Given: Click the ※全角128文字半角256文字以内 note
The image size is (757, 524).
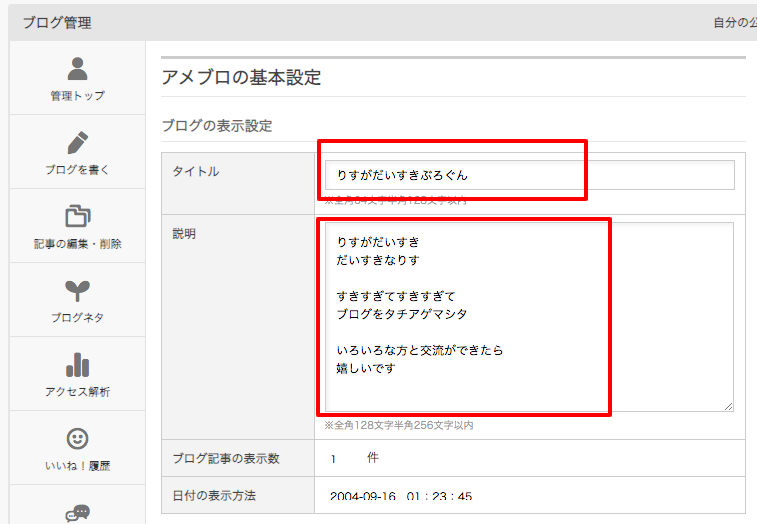Looking at the screenshot, I should coord(398,425).
